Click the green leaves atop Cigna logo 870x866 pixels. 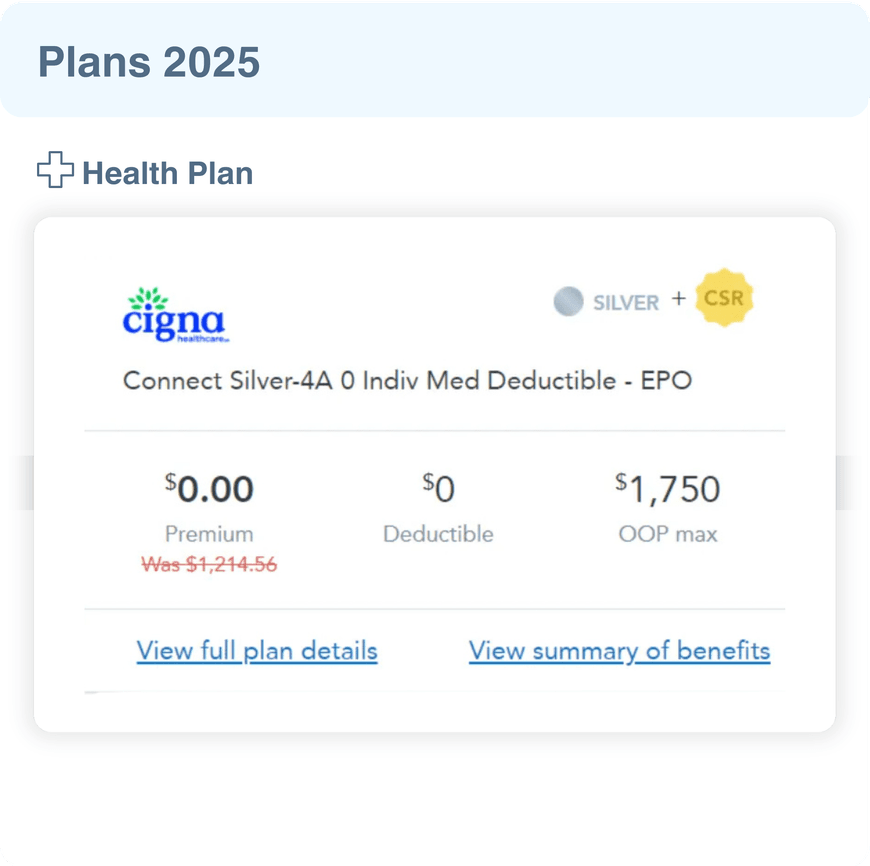148,298
